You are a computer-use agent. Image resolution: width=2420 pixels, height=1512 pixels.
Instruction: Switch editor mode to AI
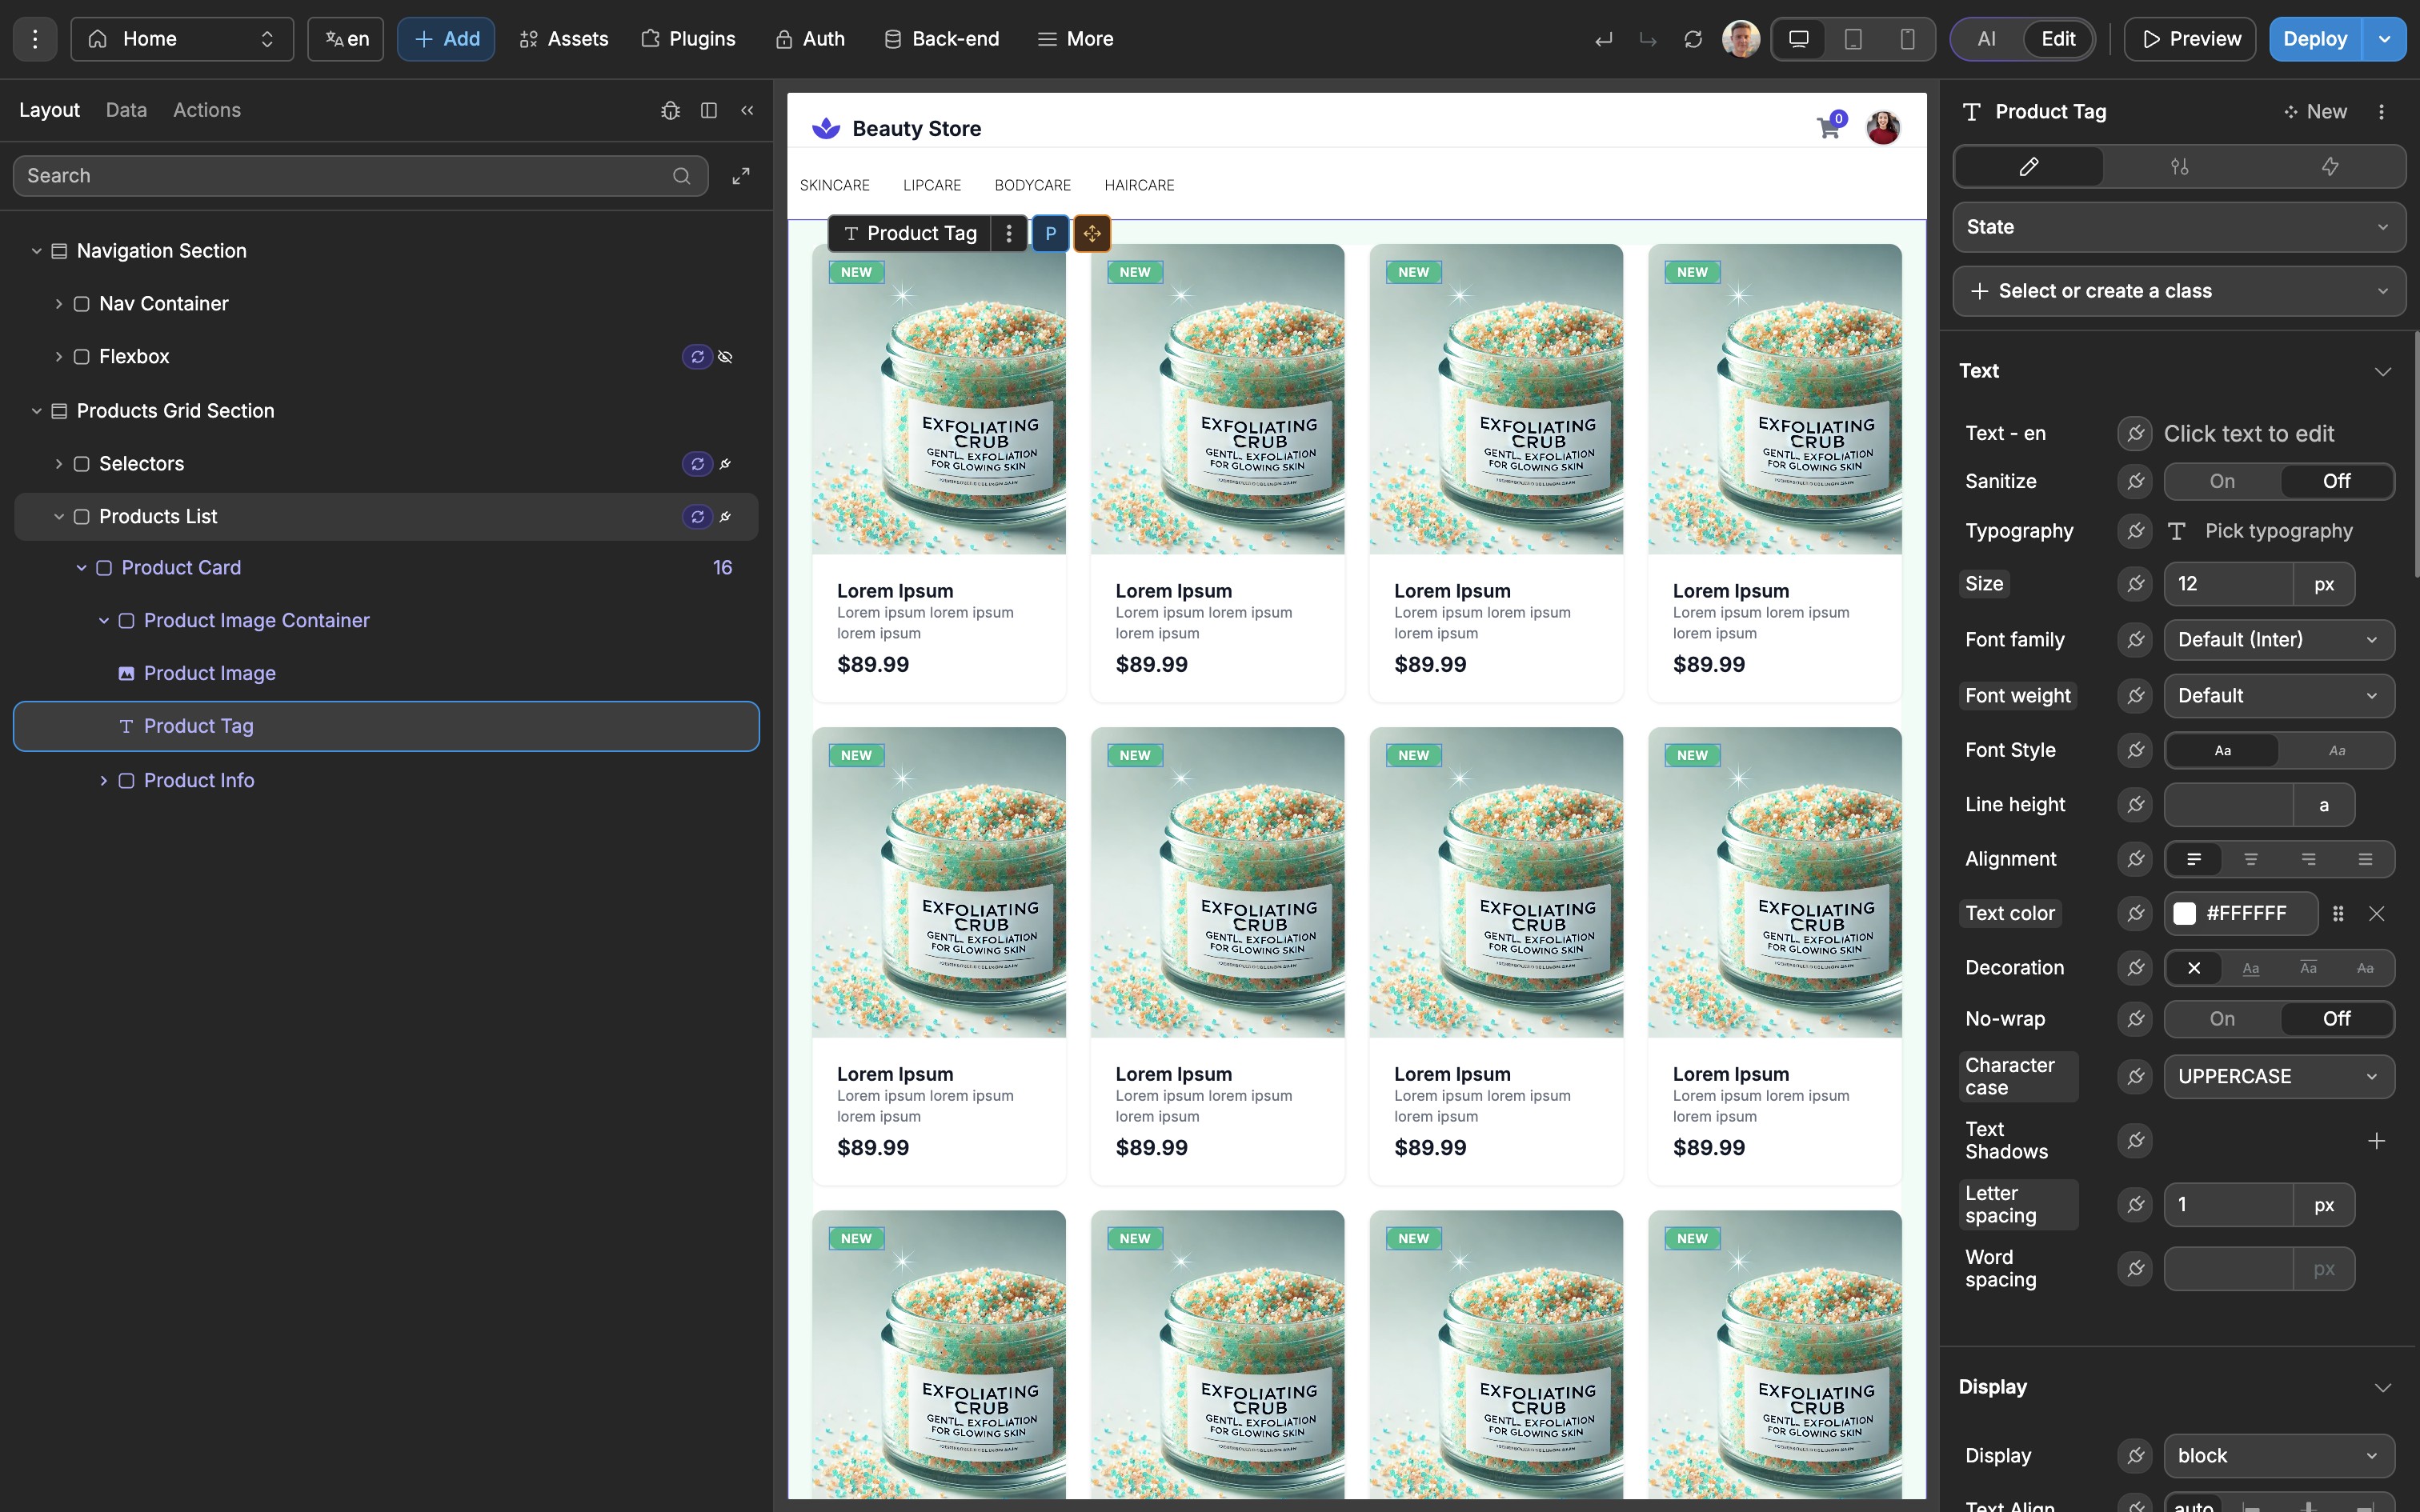click(1987, 39)
